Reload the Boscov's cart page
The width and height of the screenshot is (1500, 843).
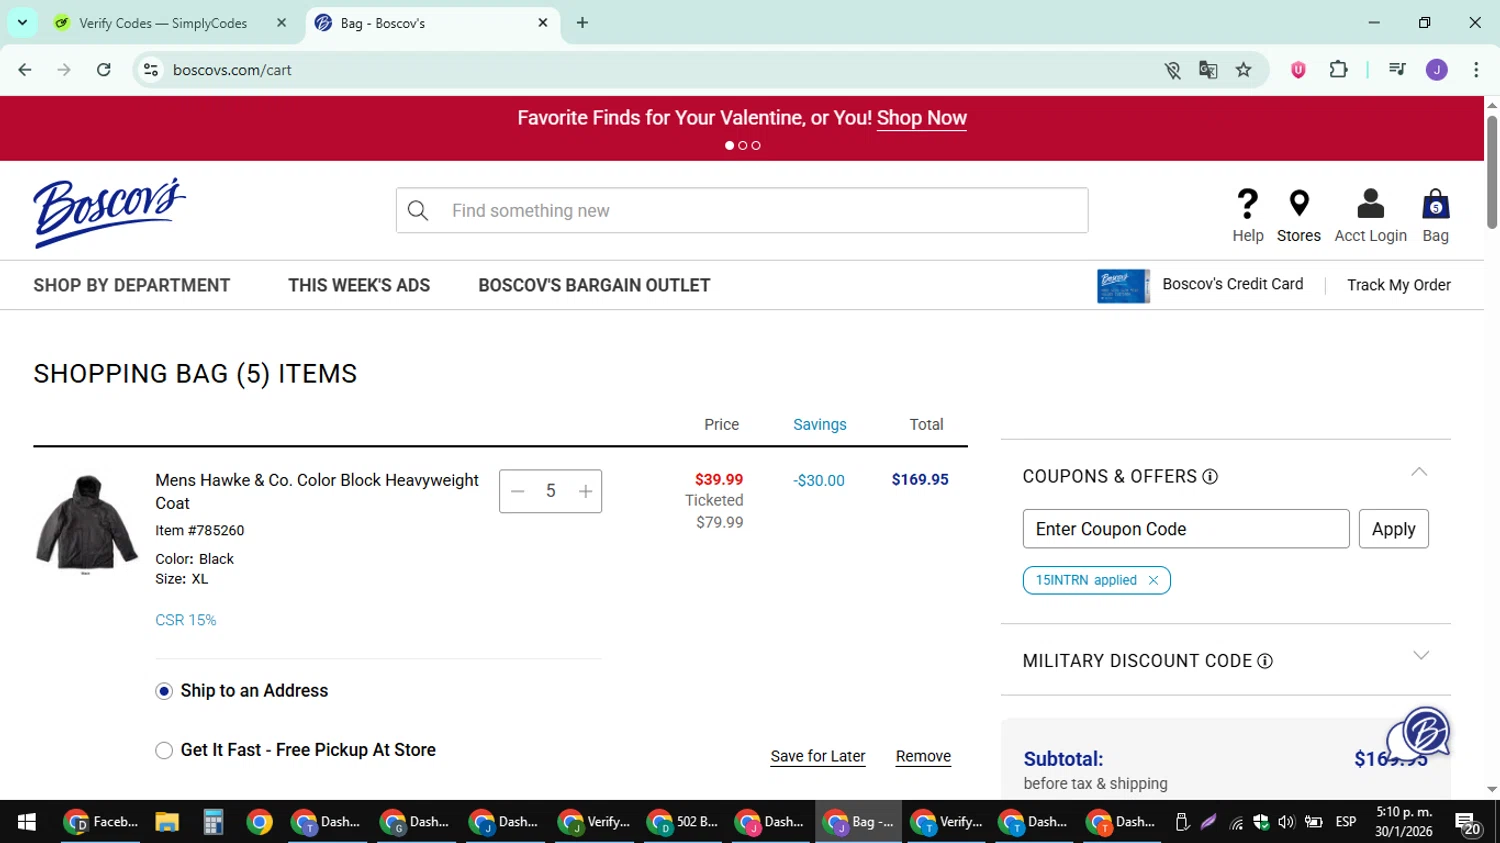point(103,70)
